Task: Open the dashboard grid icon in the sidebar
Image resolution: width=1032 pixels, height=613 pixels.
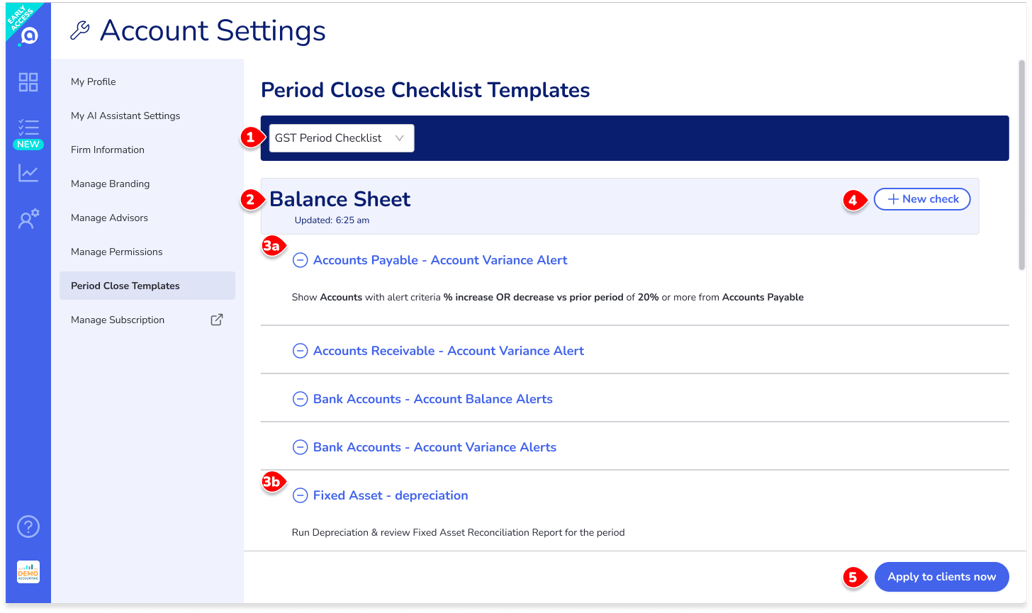Action: coord(28,82)
